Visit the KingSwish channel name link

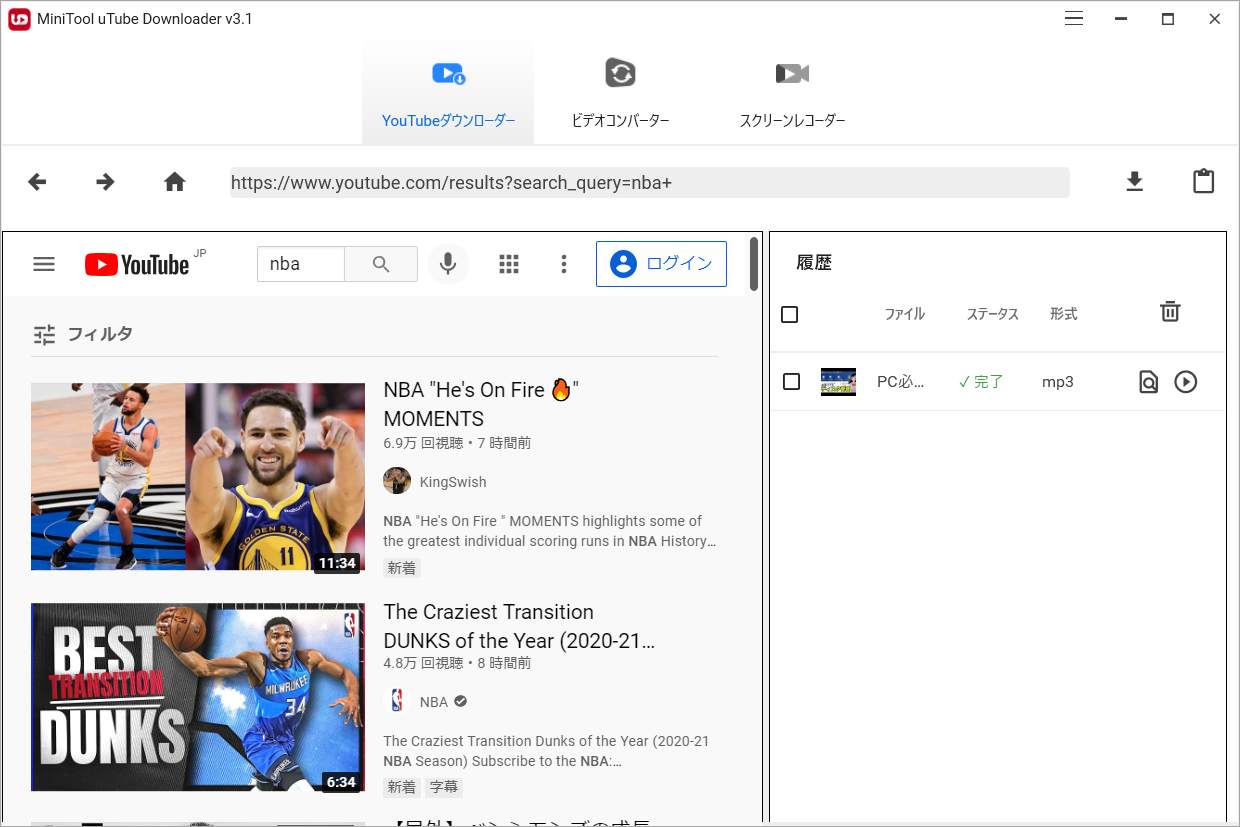click(x=453, y=482)
